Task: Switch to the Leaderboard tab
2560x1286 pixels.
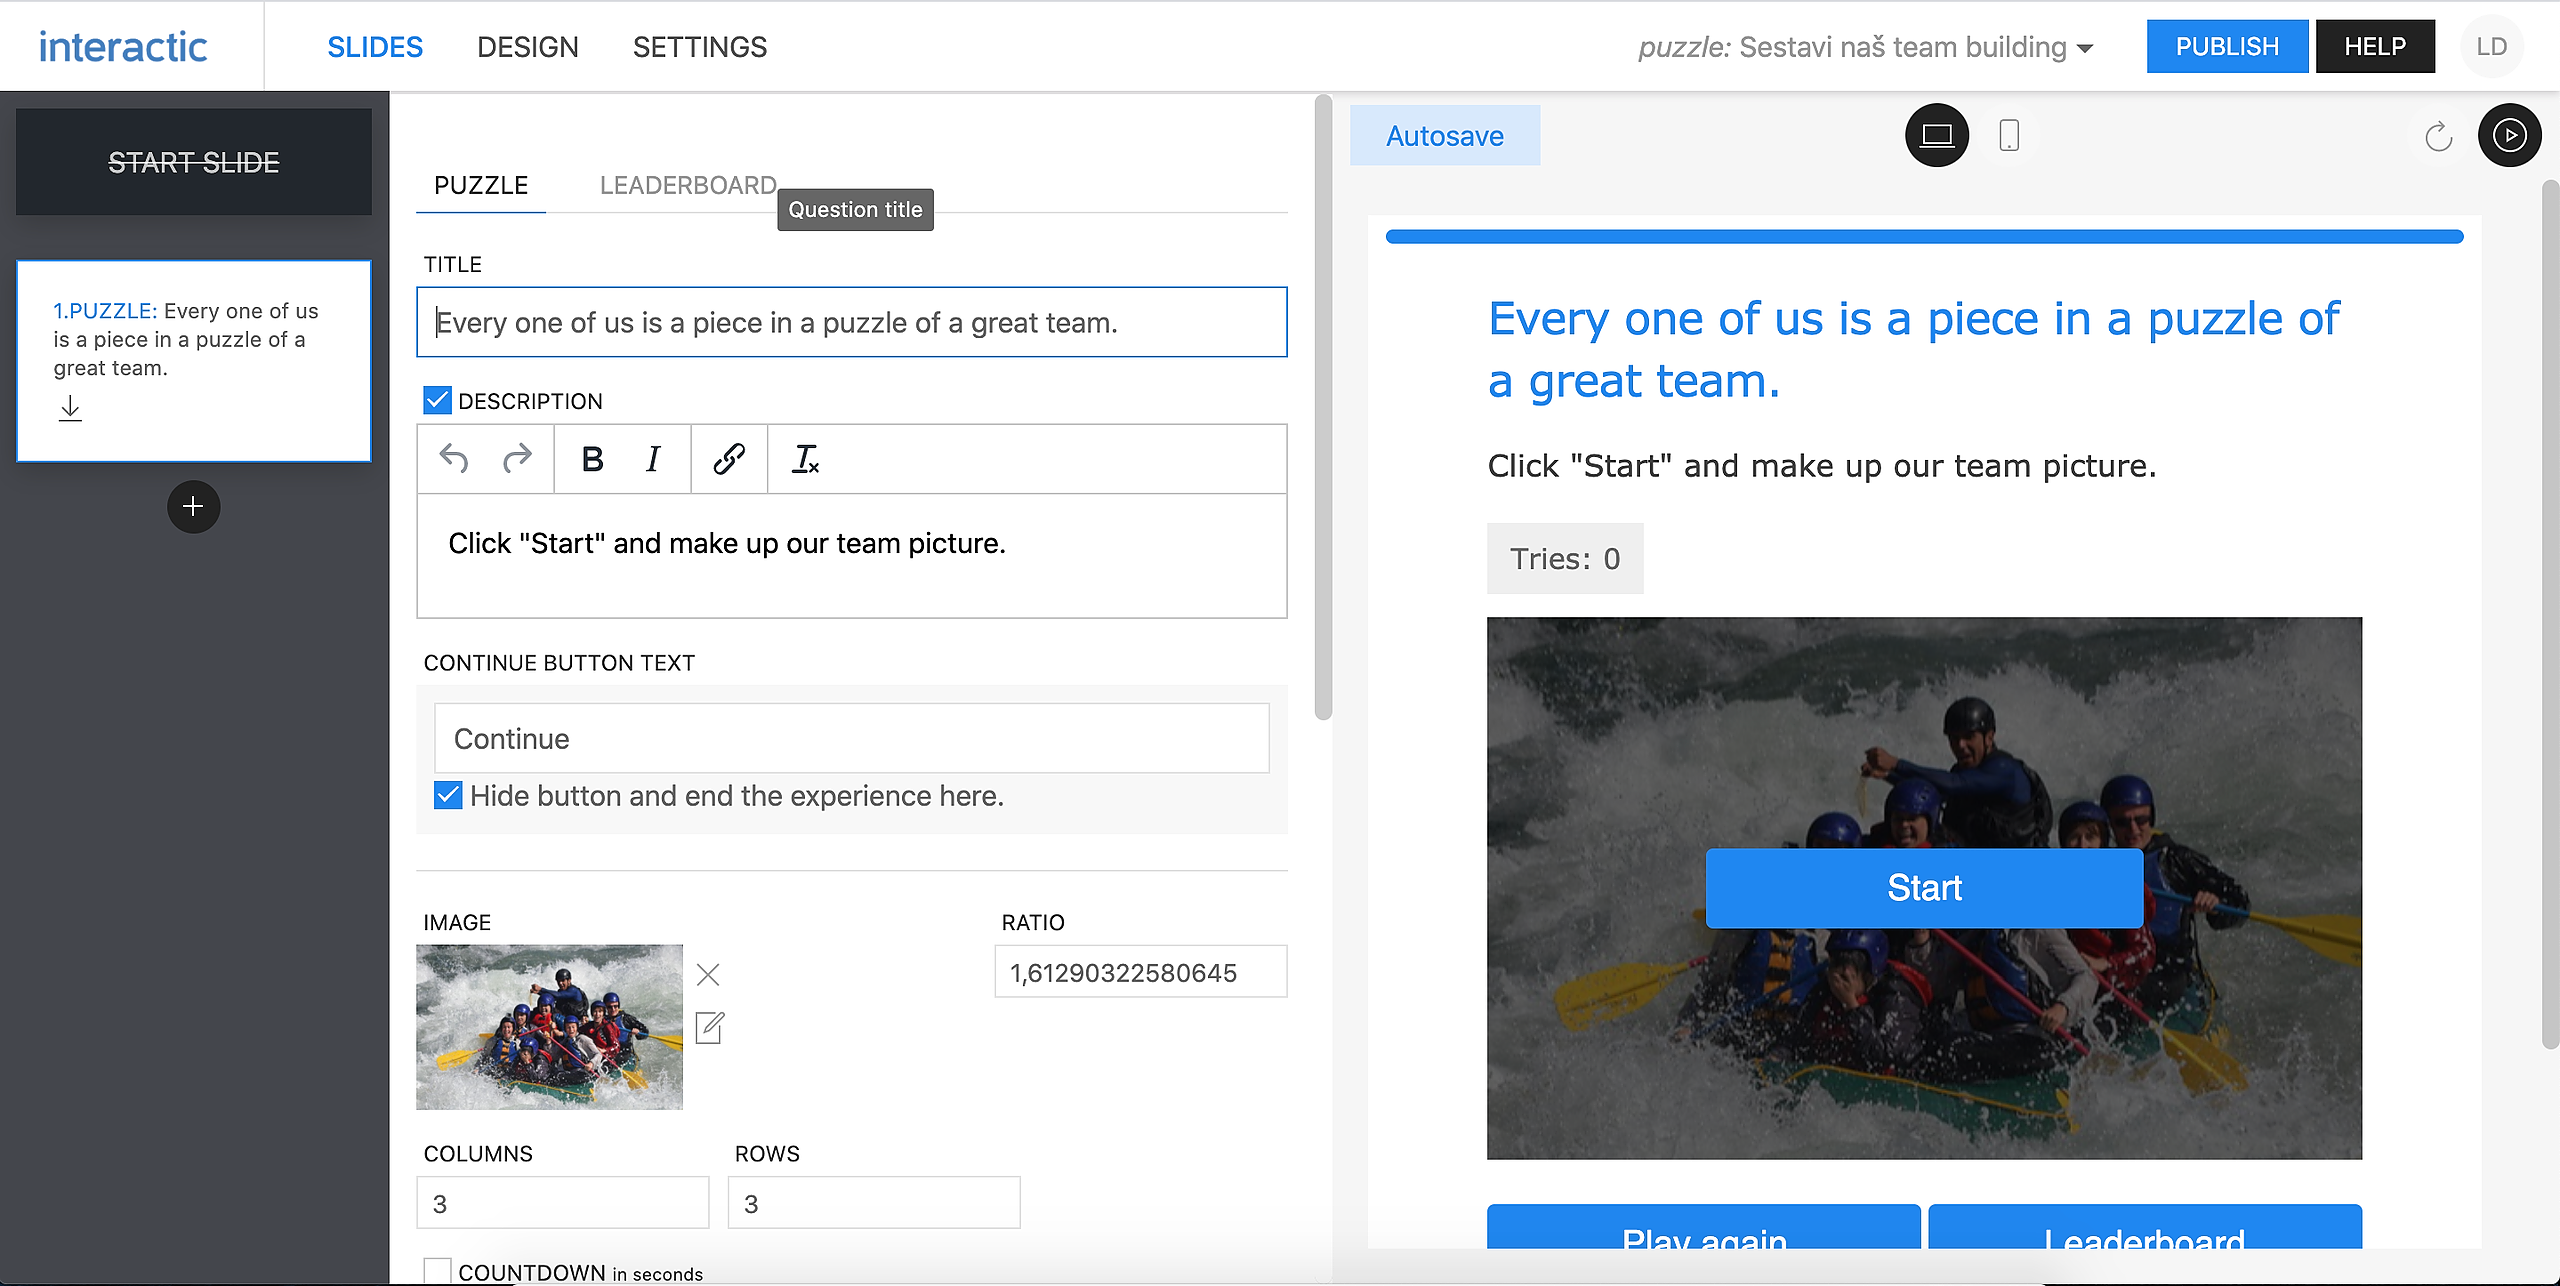Action: coord(688,185)
